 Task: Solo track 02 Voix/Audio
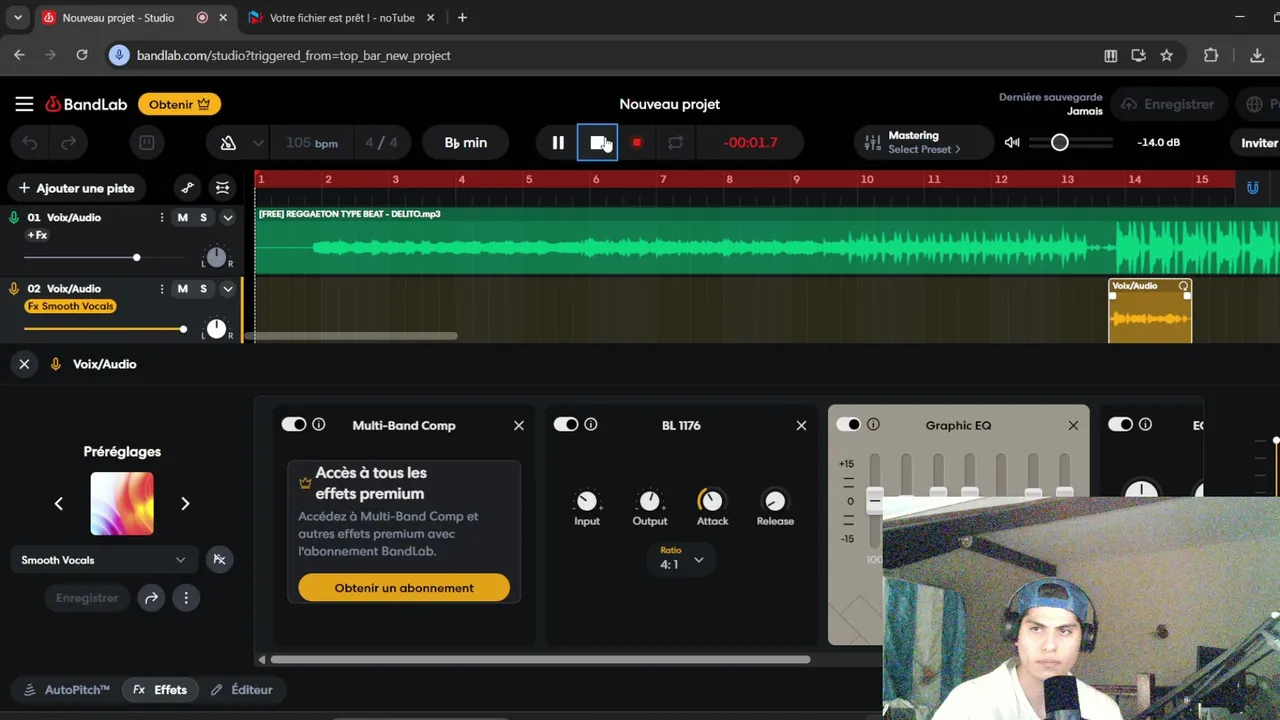[x=203, y=289]
